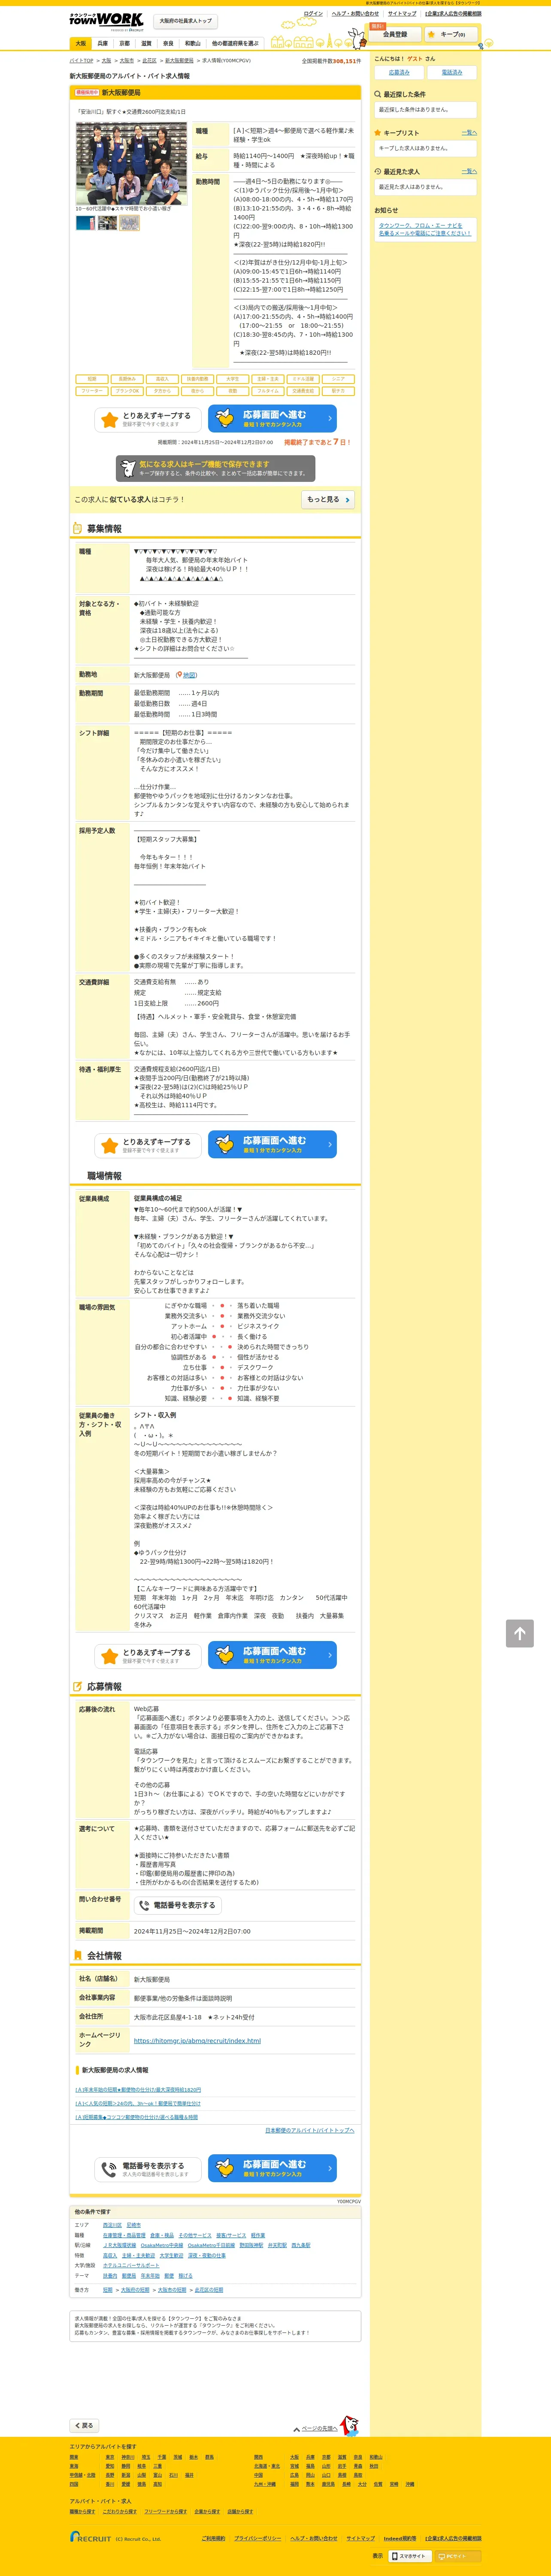Click the シニア feature tag
The height and width of the screenshot is (2576, 551).
tap(338, 379)
